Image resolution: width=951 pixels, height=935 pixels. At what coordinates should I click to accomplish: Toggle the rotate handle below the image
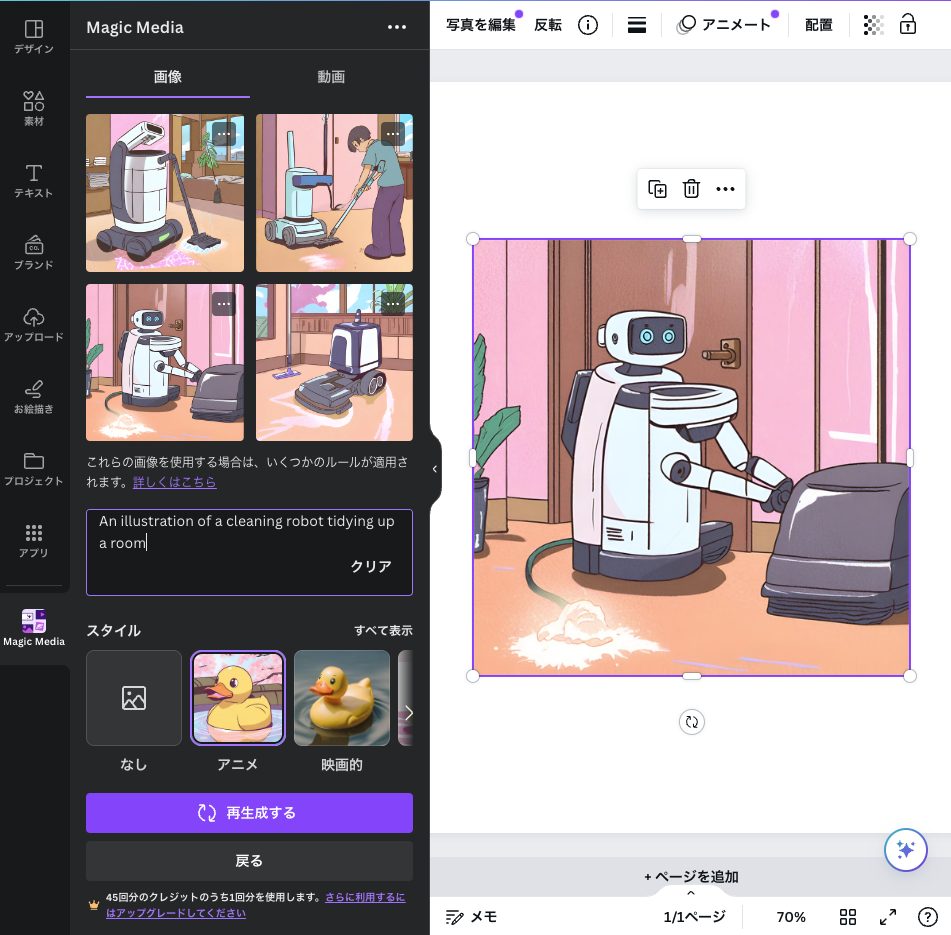(691, 722)
